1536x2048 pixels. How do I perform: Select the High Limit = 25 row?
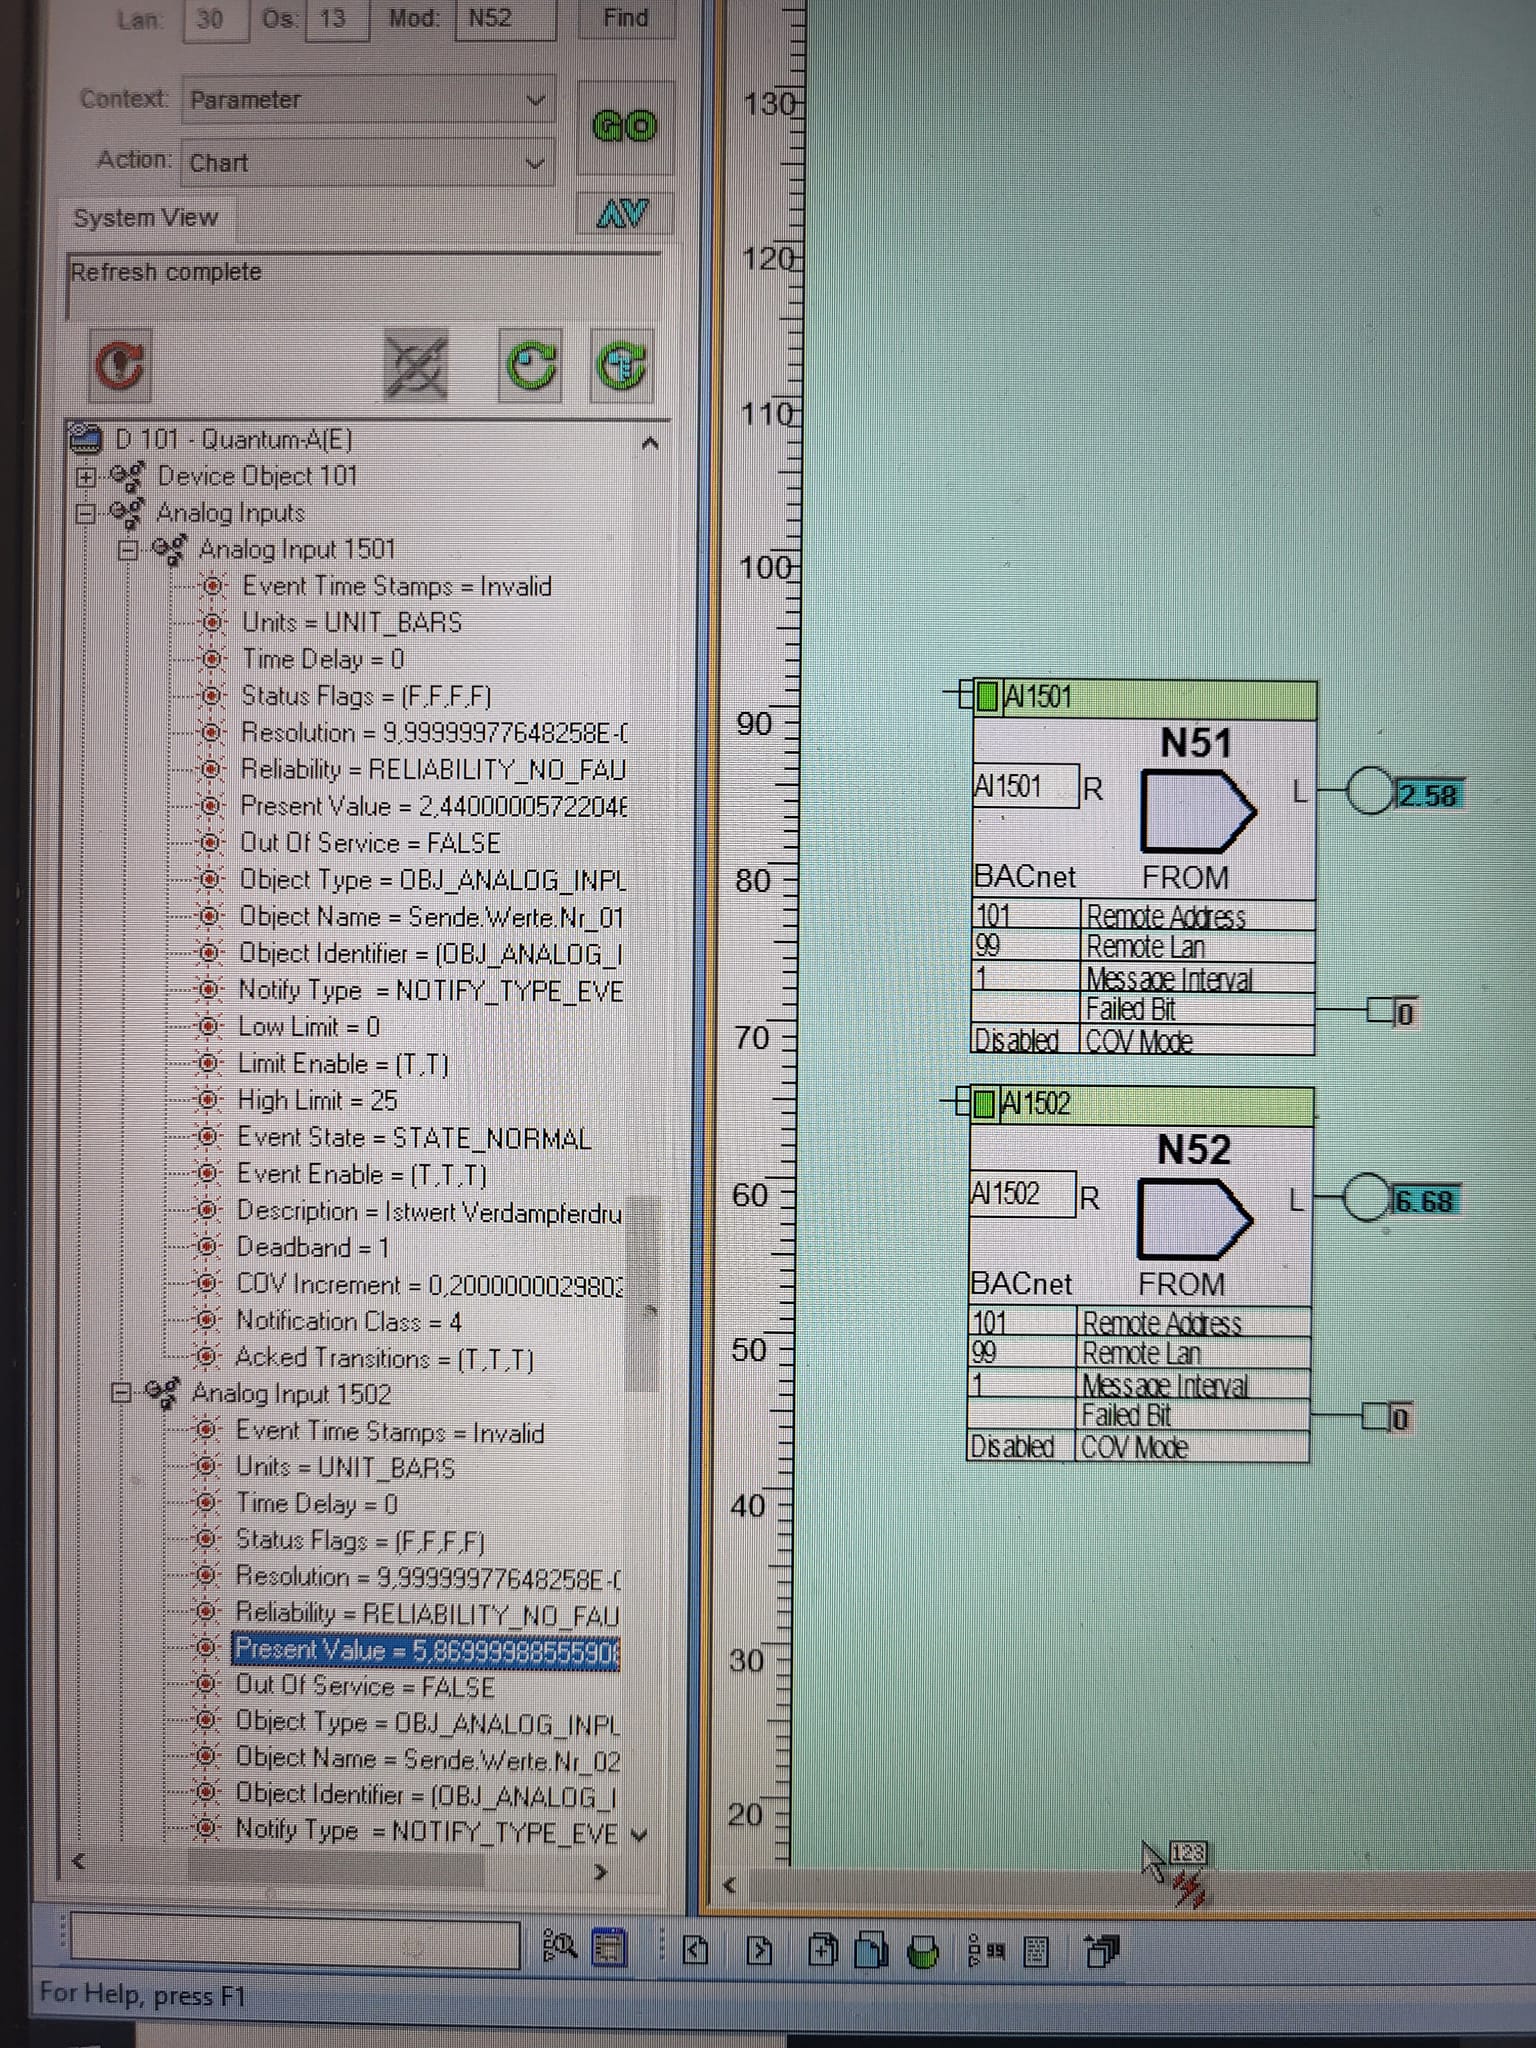[317, 1101]
